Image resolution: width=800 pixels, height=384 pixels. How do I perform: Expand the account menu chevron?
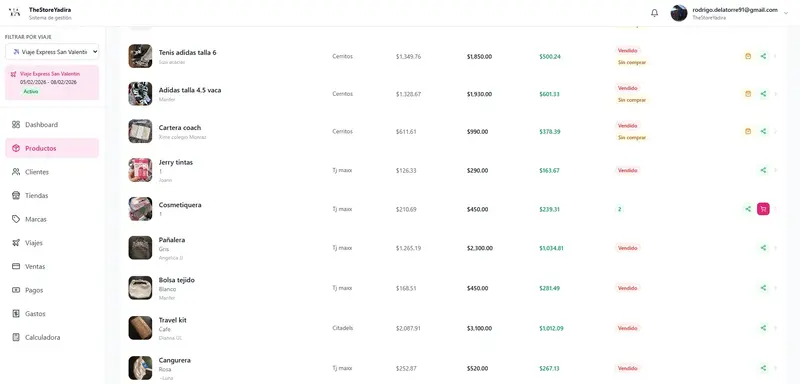786,13
